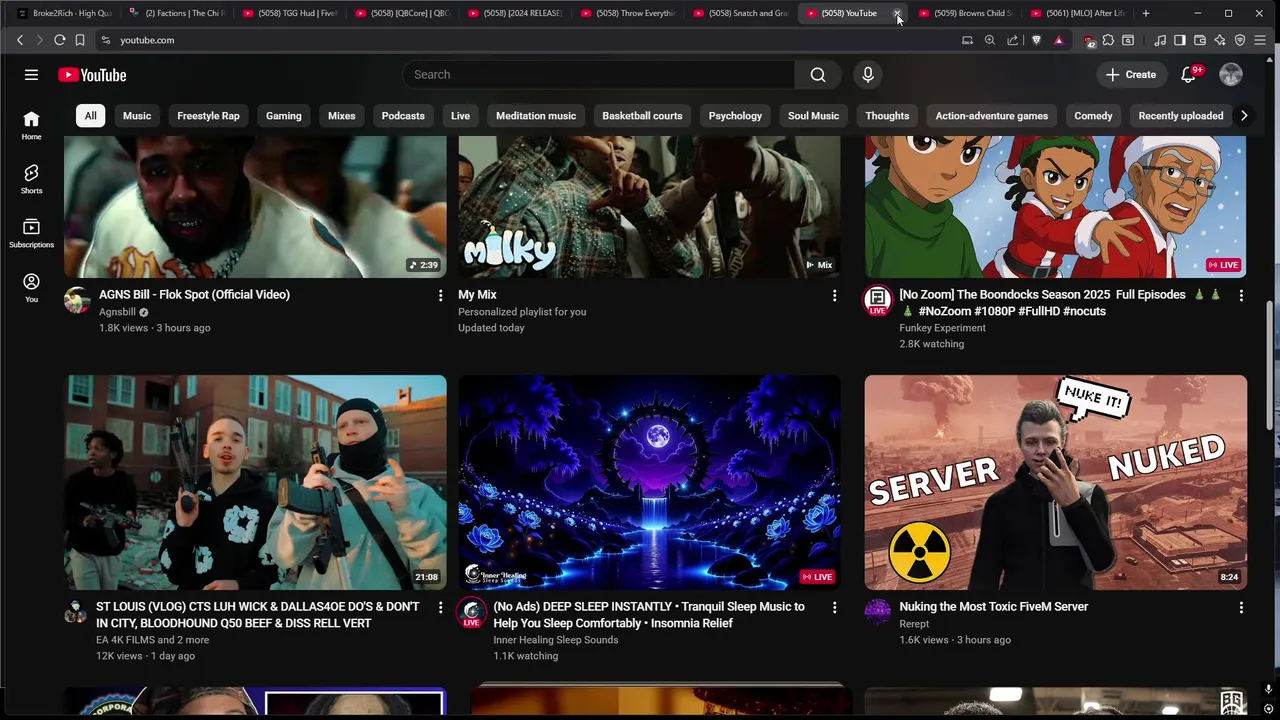This screenshot has height=720, width=1280.
Task: Open the browser extensions puzzle icon
Action: click(x=1108, y=40)
